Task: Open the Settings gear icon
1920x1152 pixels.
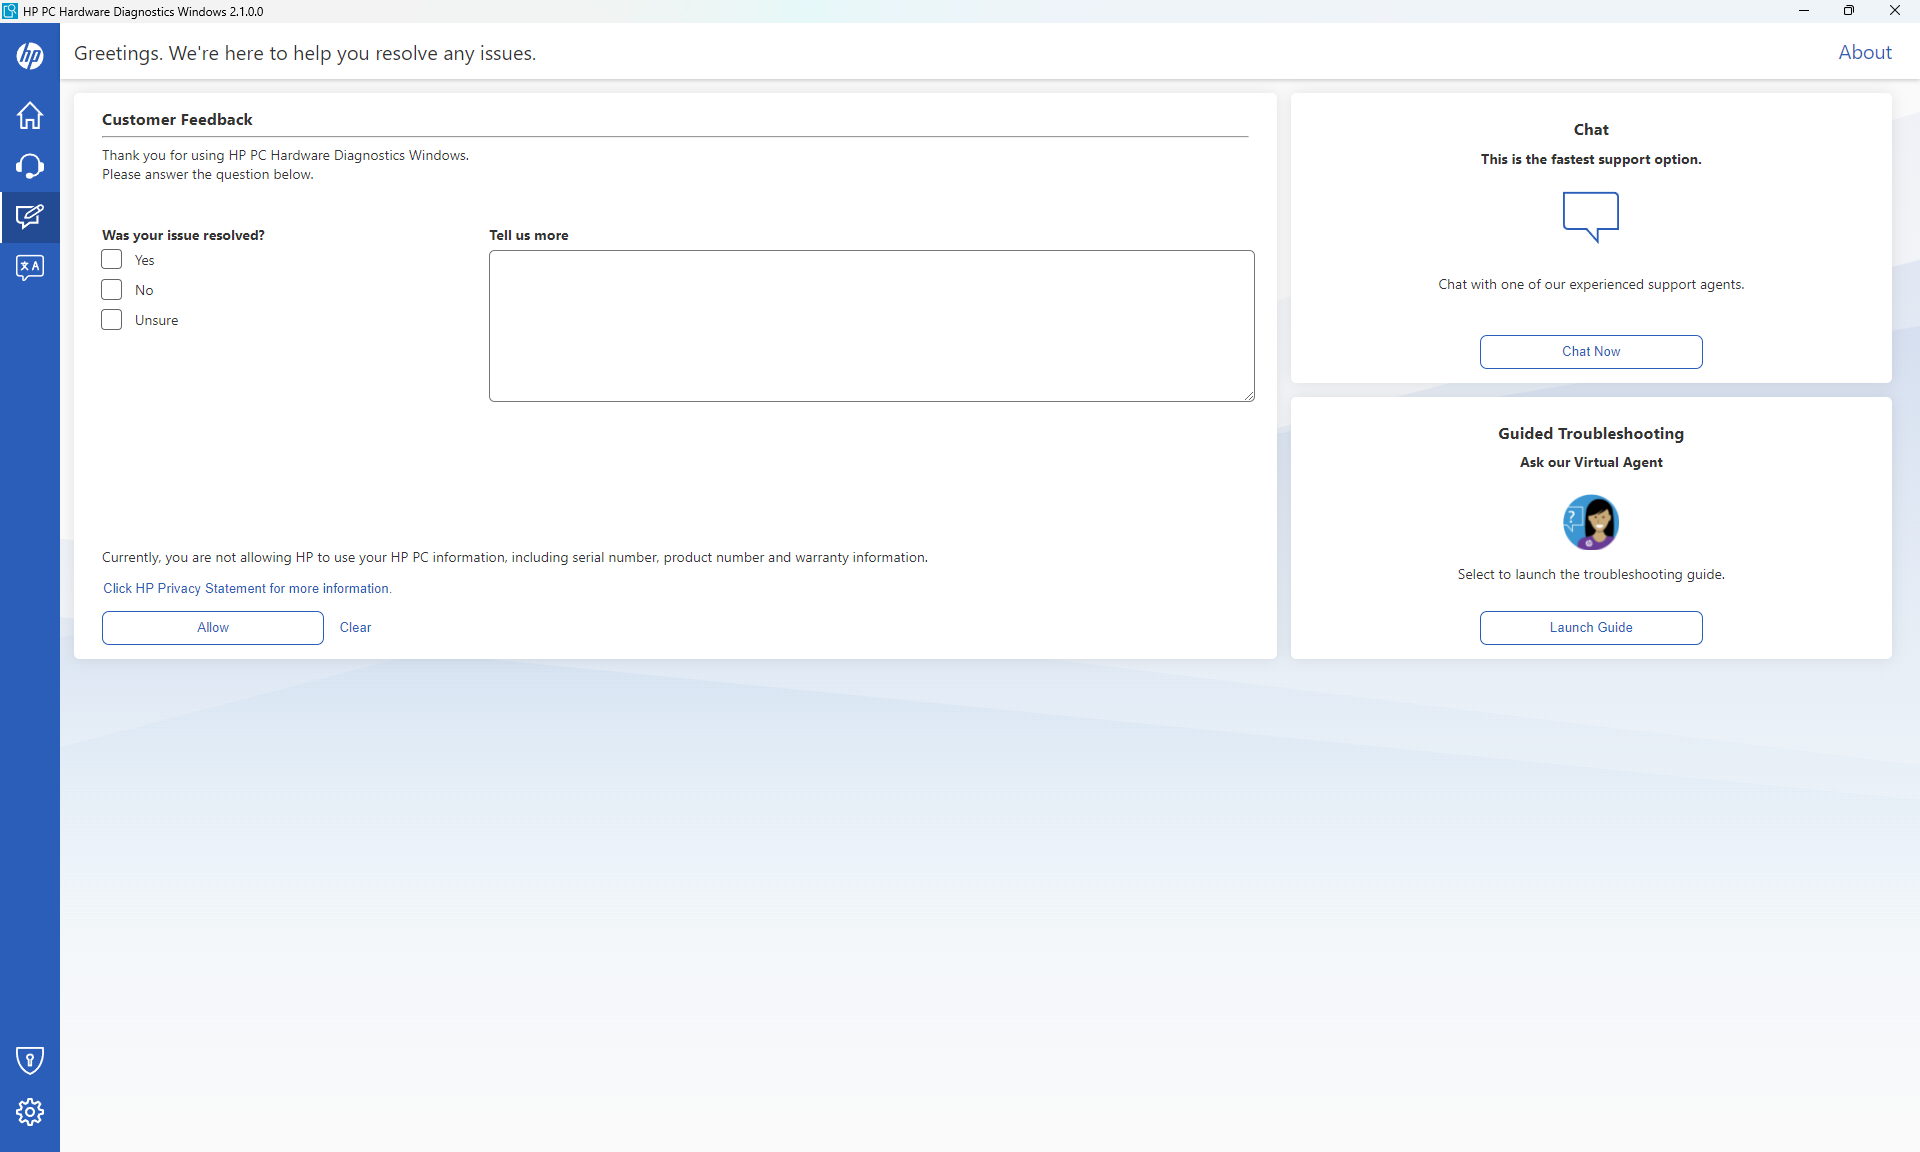Action: coord(30,1112)
